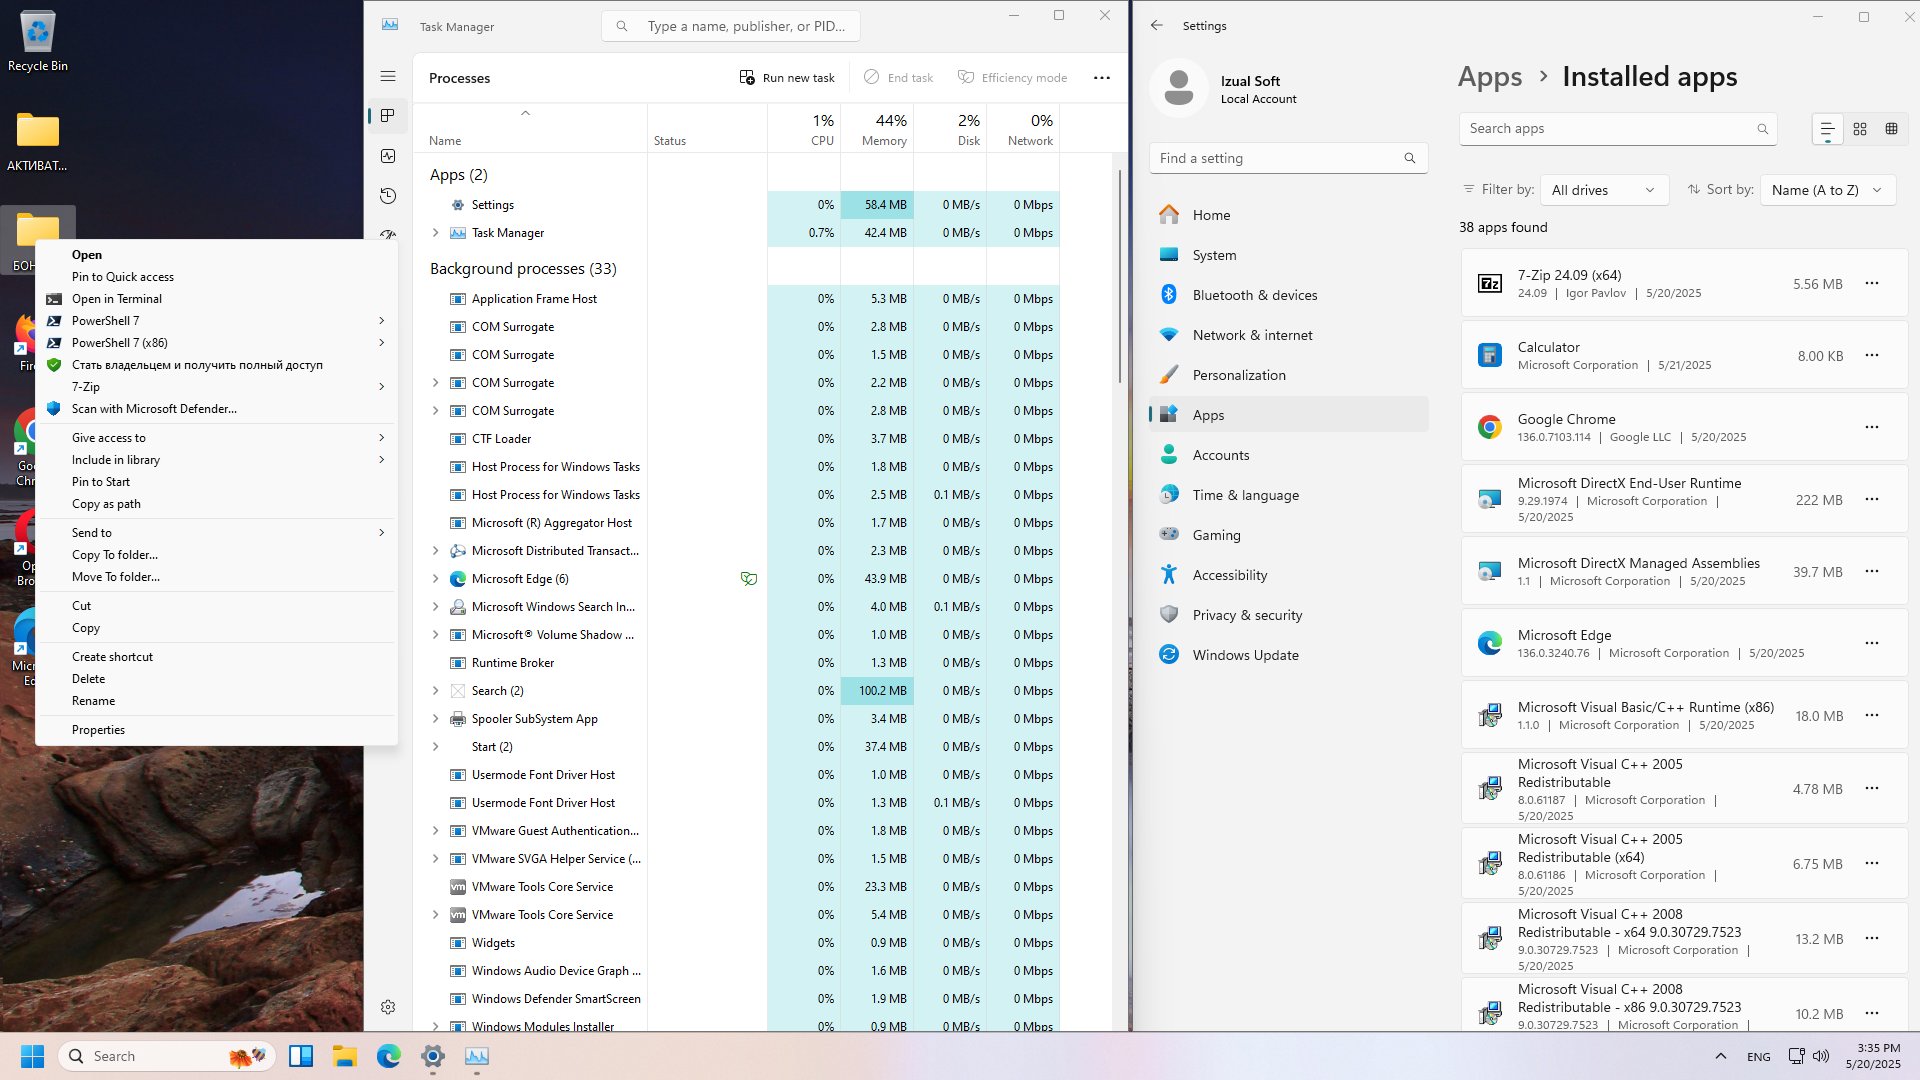Select Copy as path from context menu
The width and height of the screenshot is (1920, 1080).
[106, 504]
